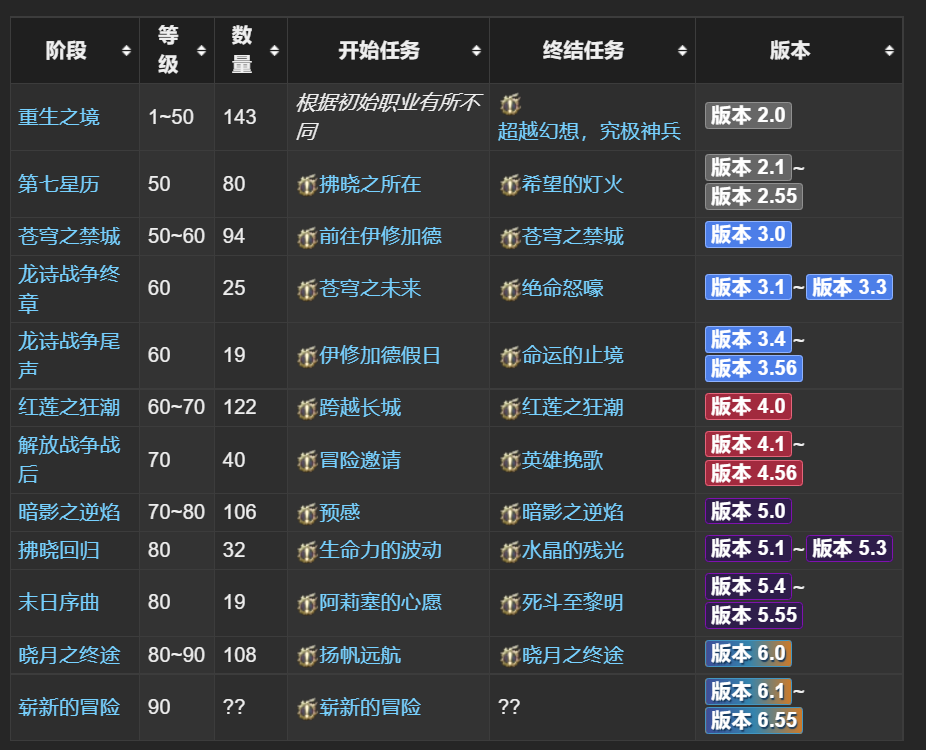Click quest icon beside 阿莉塞的心愿
The width and height of the screenshot is (926, 750).
(x=307, y=603)
